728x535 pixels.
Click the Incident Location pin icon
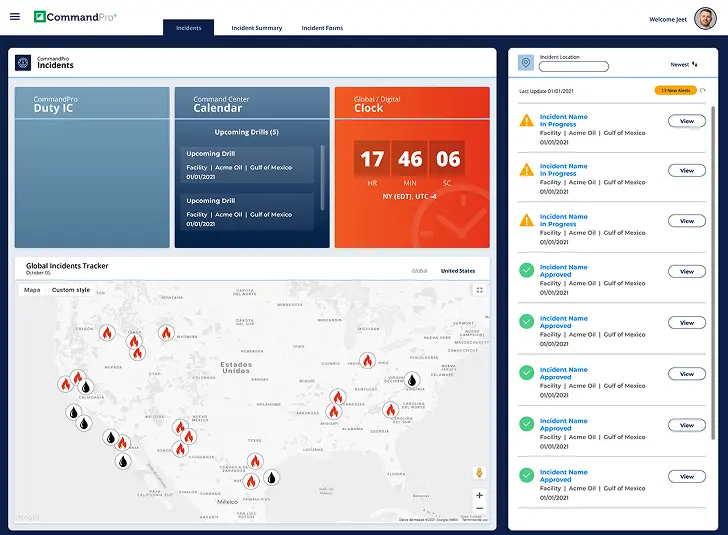pos(526,63)
